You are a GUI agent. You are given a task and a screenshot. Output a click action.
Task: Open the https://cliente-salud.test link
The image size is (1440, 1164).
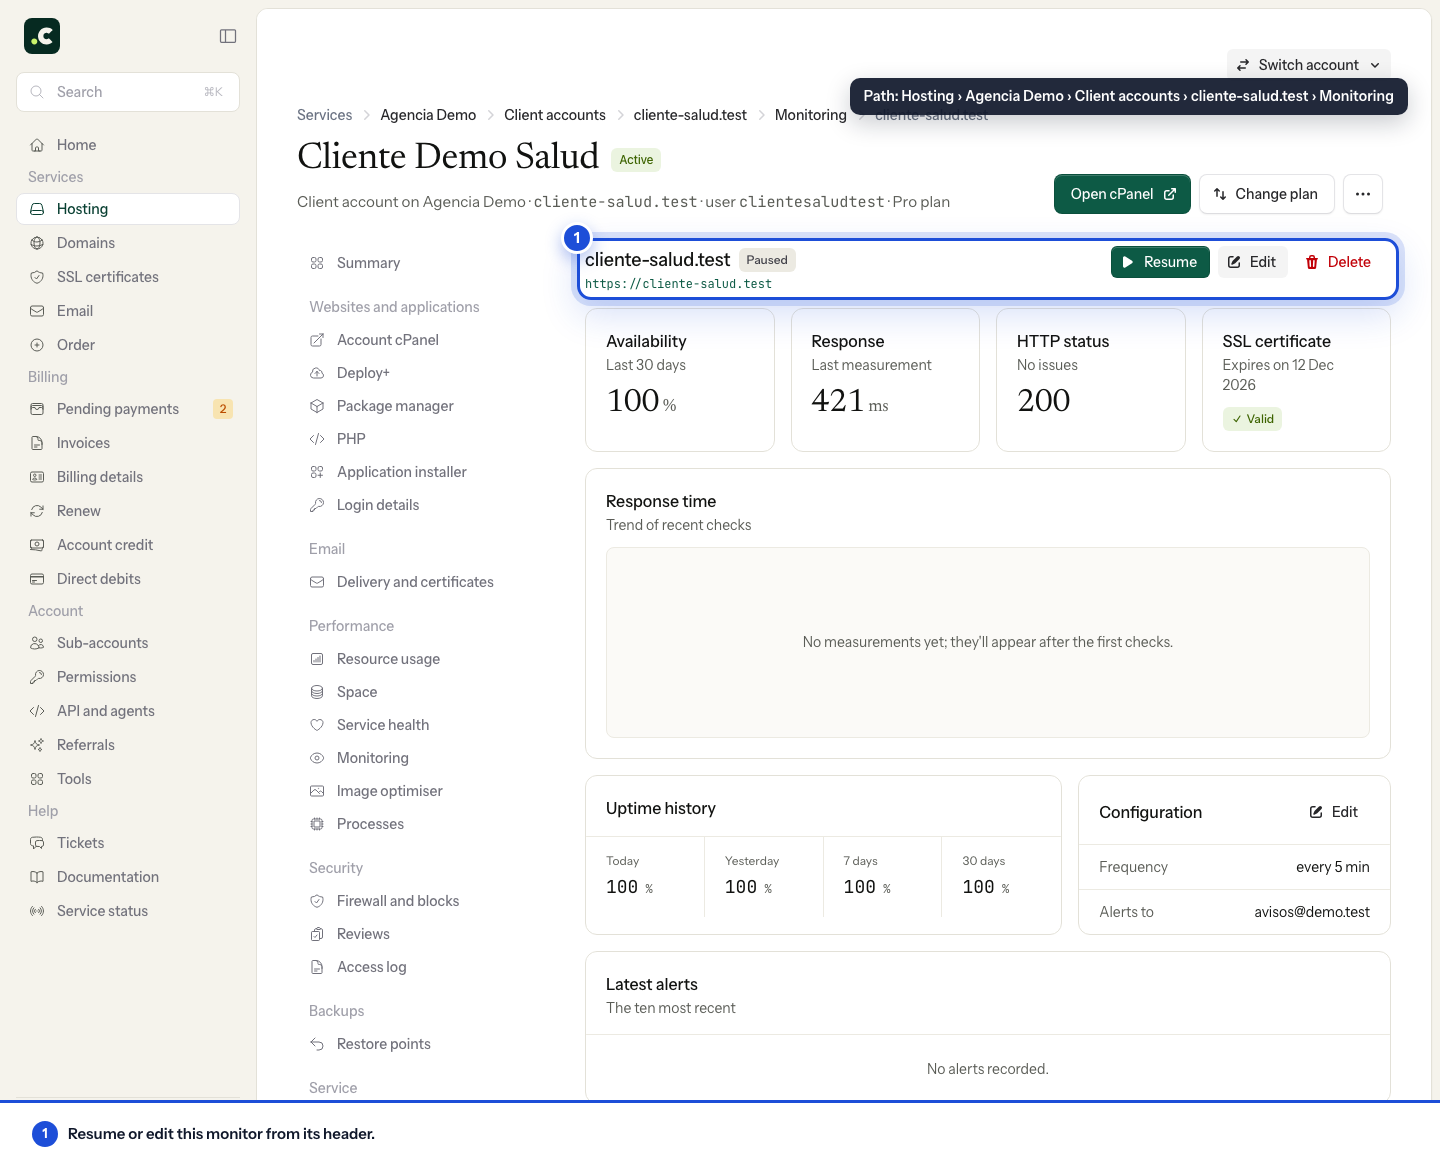pos(678,284)
